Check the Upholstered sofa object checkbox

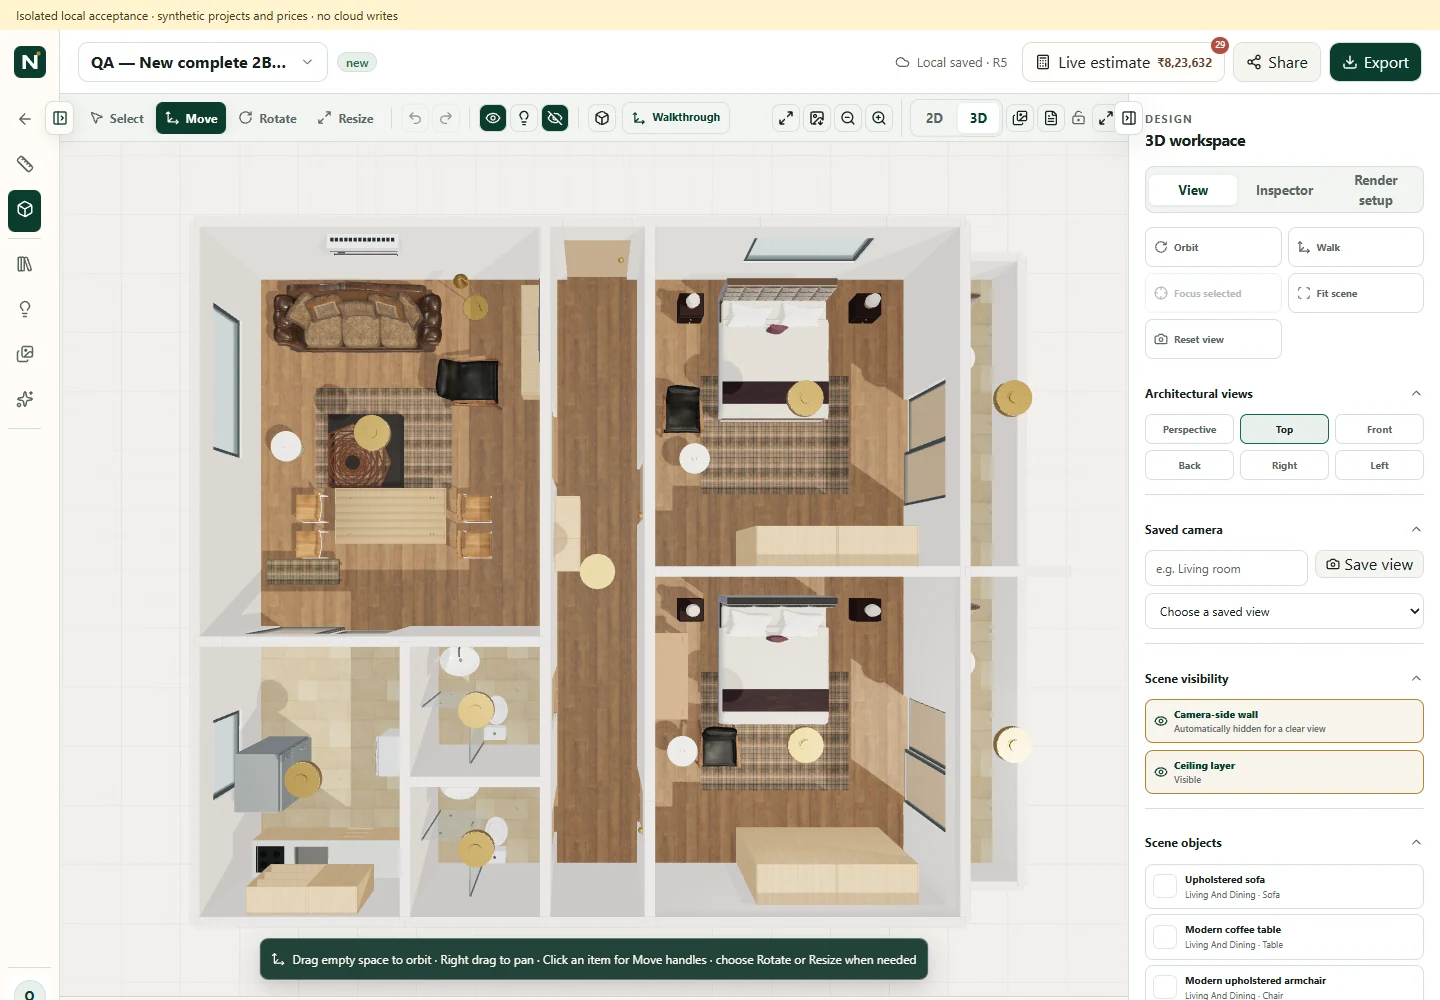[x=1165, y=886]
